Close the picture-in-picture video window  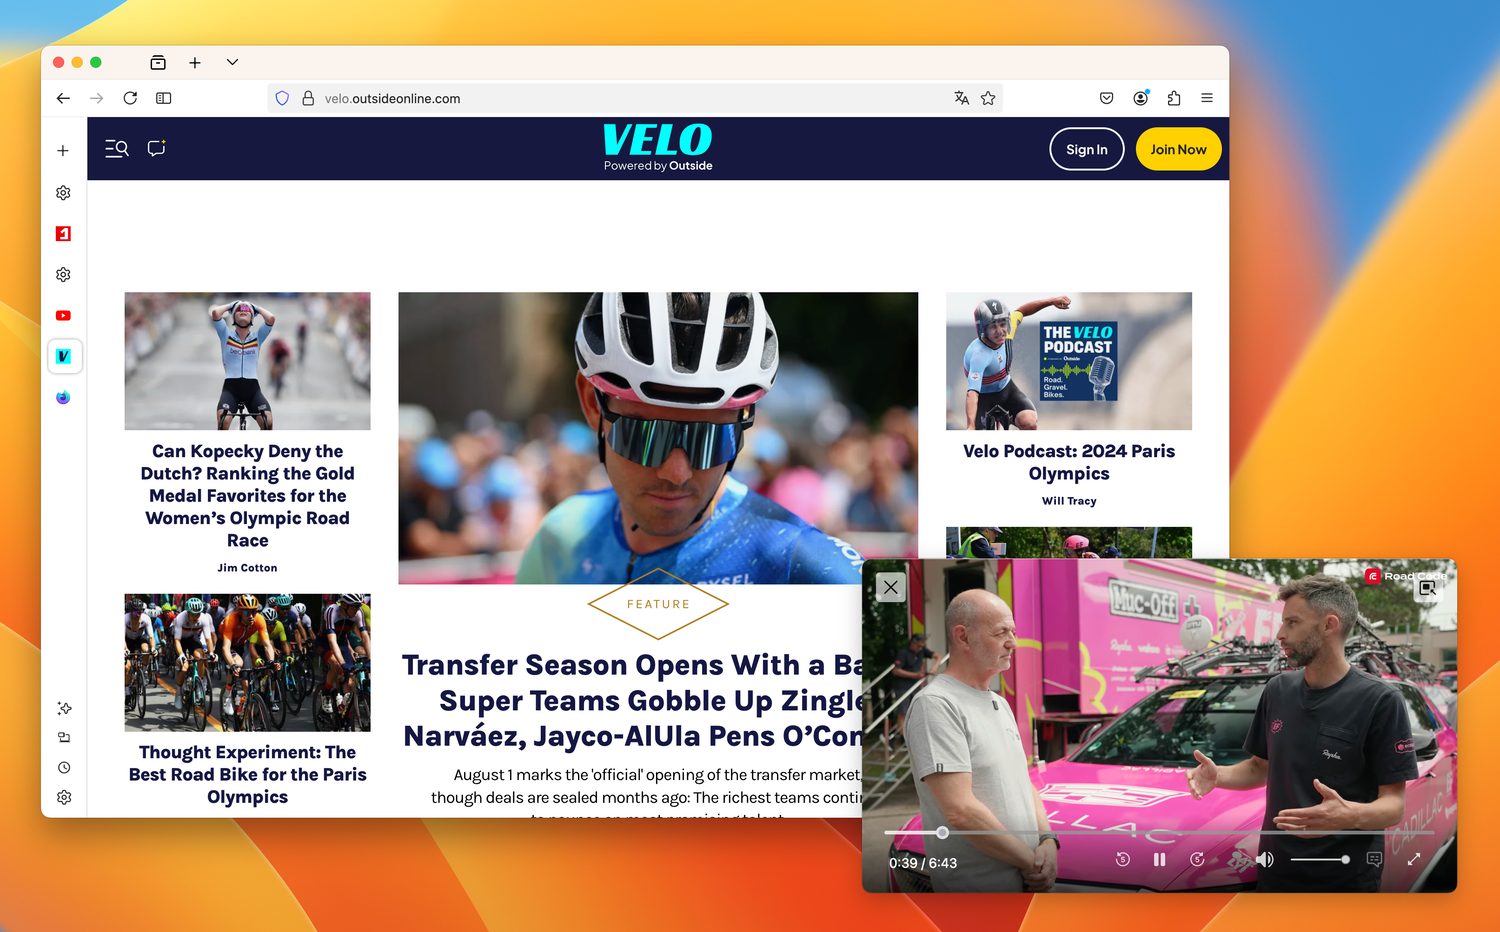(x=891, y=587)
